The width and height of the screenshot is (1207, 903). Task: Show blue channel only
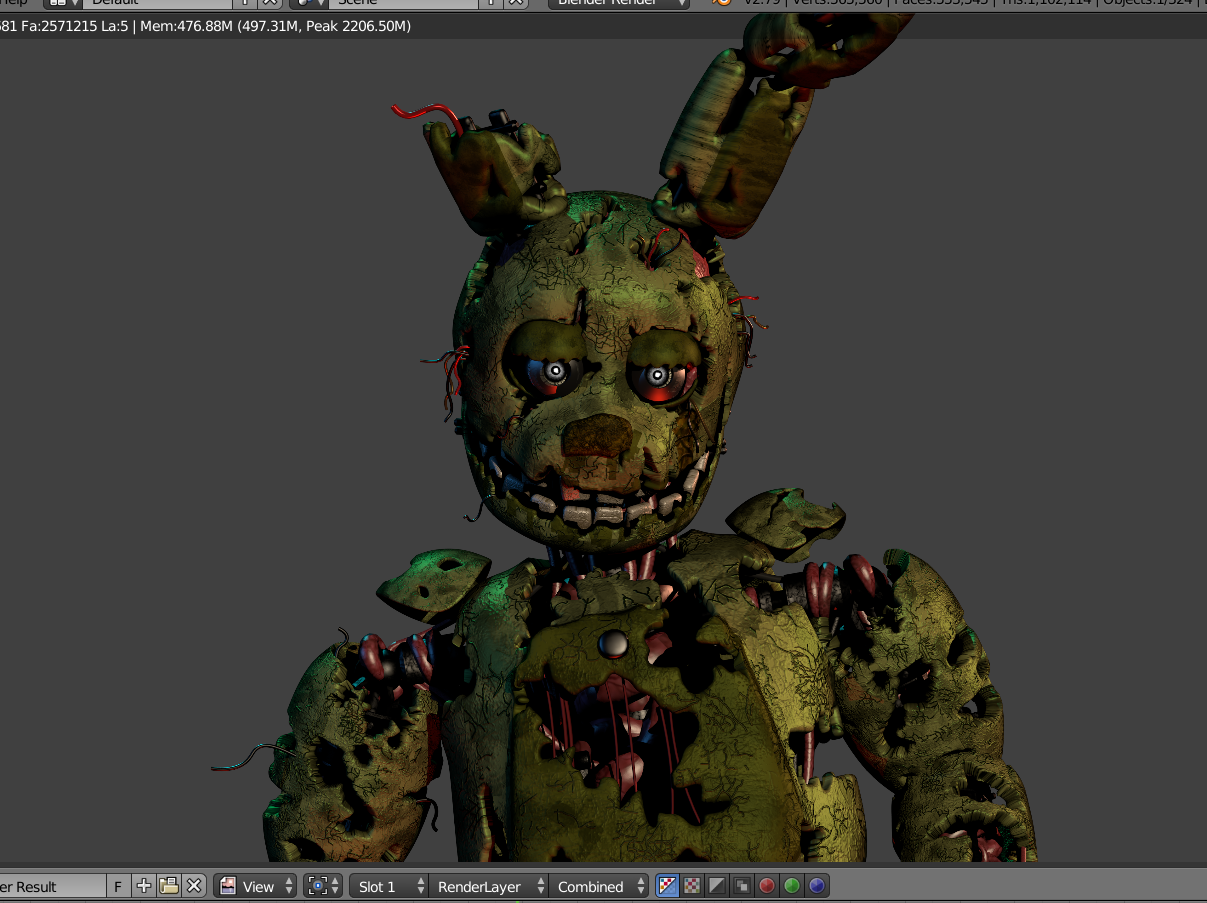point(817,886)
